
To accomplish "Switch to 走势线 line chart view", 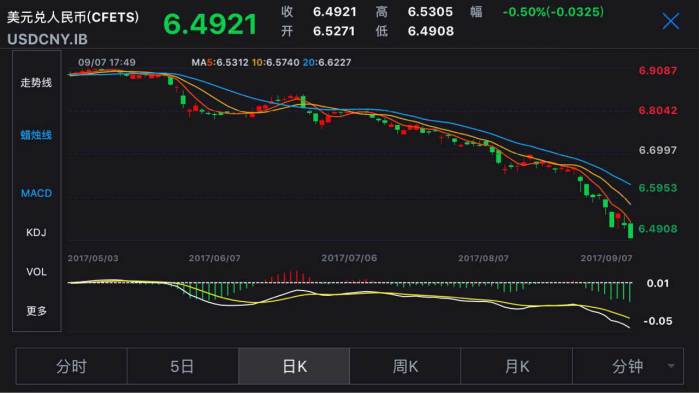I will (36, 83).
